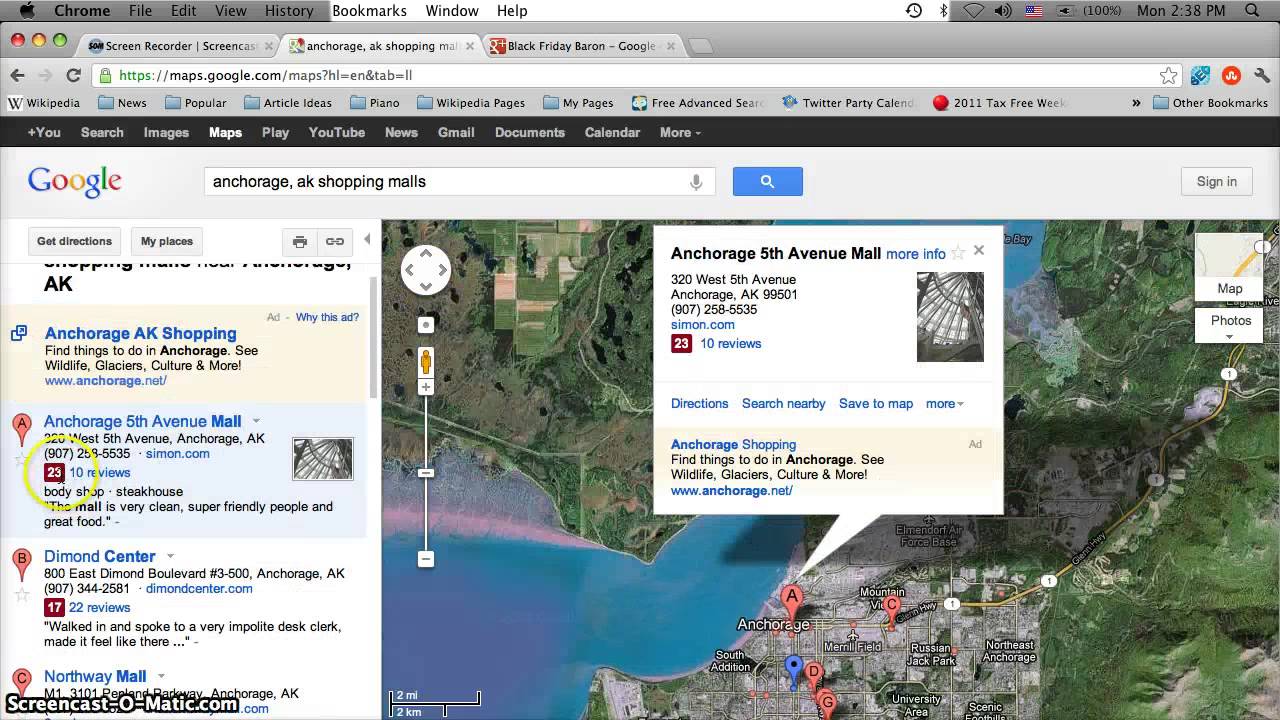Click the Delicious extension icon

coord(1201,75)
